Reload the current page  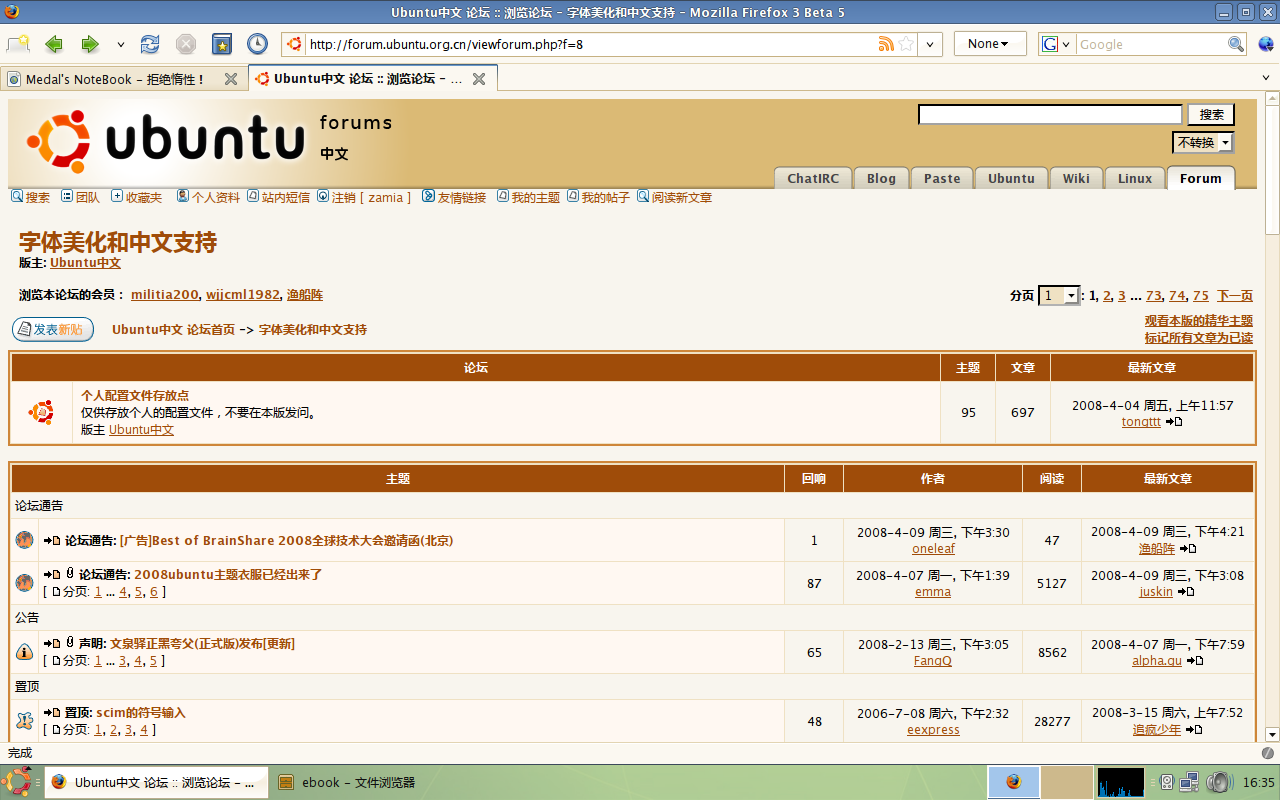[x=150, y=44]
